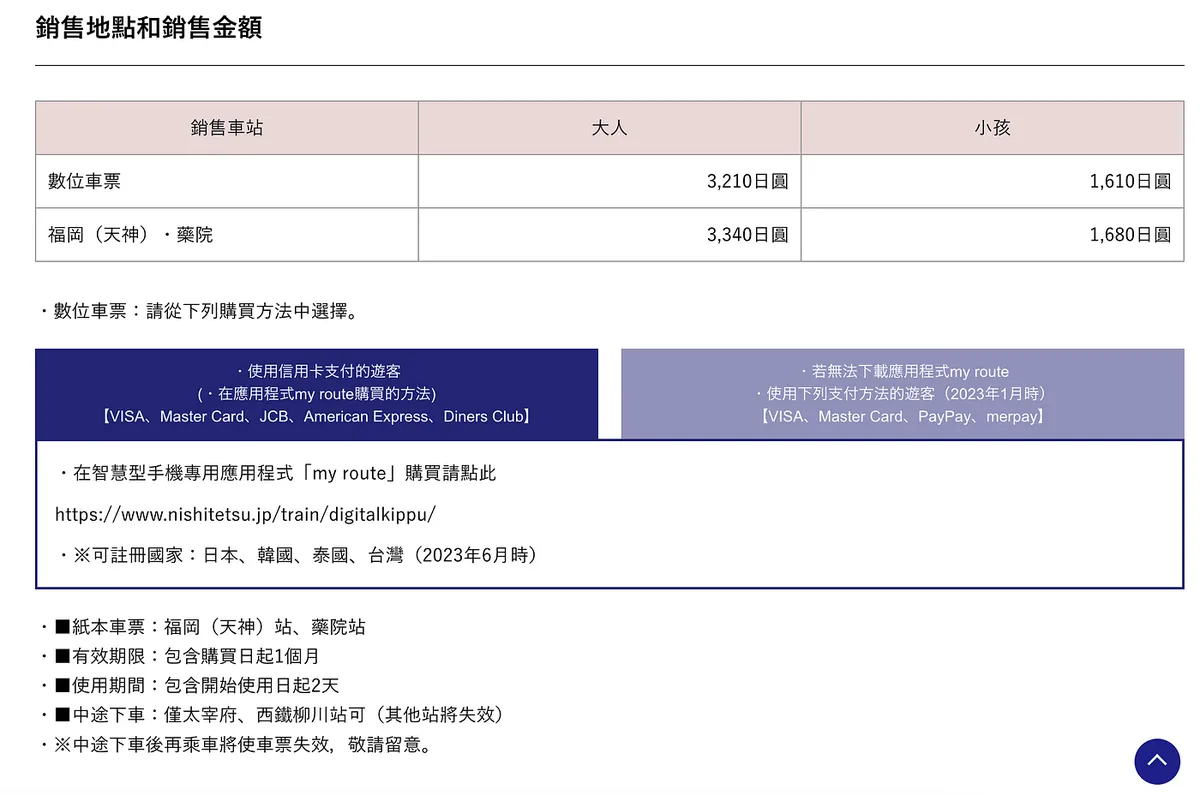Click the 1,680日圓 child price cell
The height and width of the screenshot is (795, 1200).
click(1129, 235)
